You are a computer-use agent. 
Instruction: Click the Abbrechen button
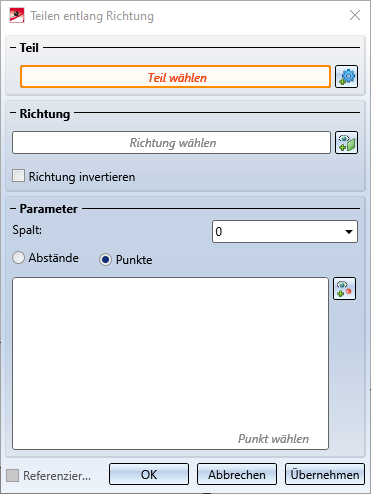pos(237,474)
